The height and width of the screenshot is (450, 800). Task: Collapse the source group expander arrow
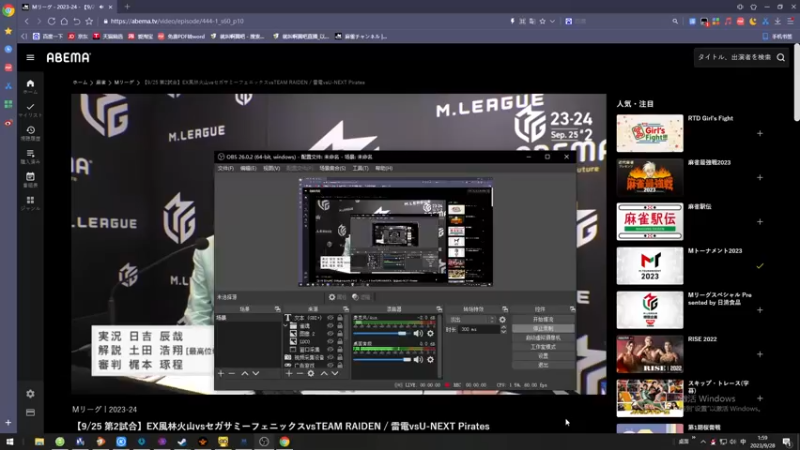(x=286, y=326)
